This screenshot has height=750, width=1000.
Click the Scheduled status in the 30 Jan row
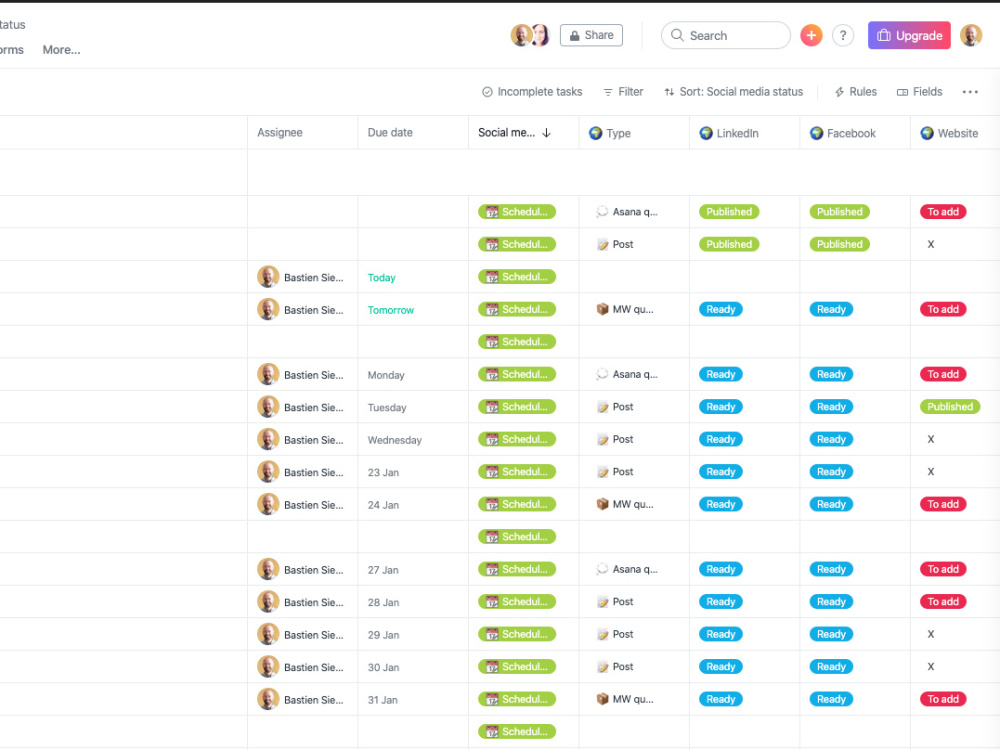tap(517, 667)
